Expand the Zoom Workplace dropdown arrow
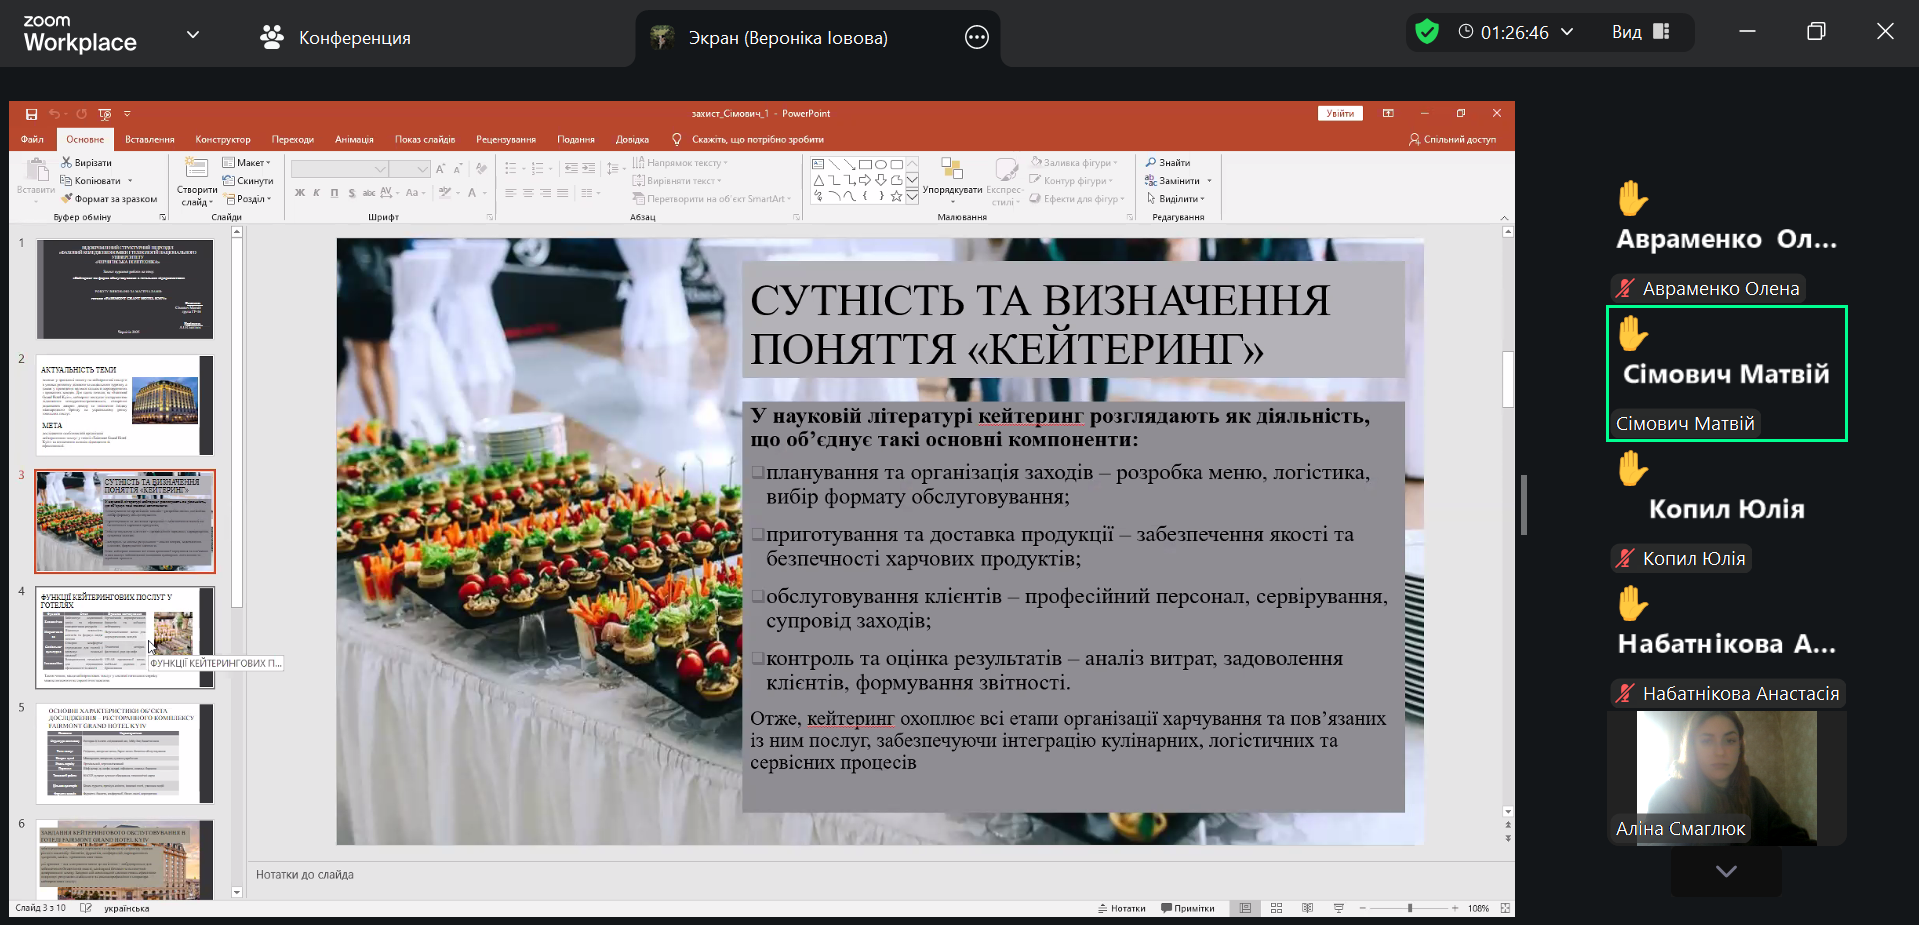 point(193,35)
